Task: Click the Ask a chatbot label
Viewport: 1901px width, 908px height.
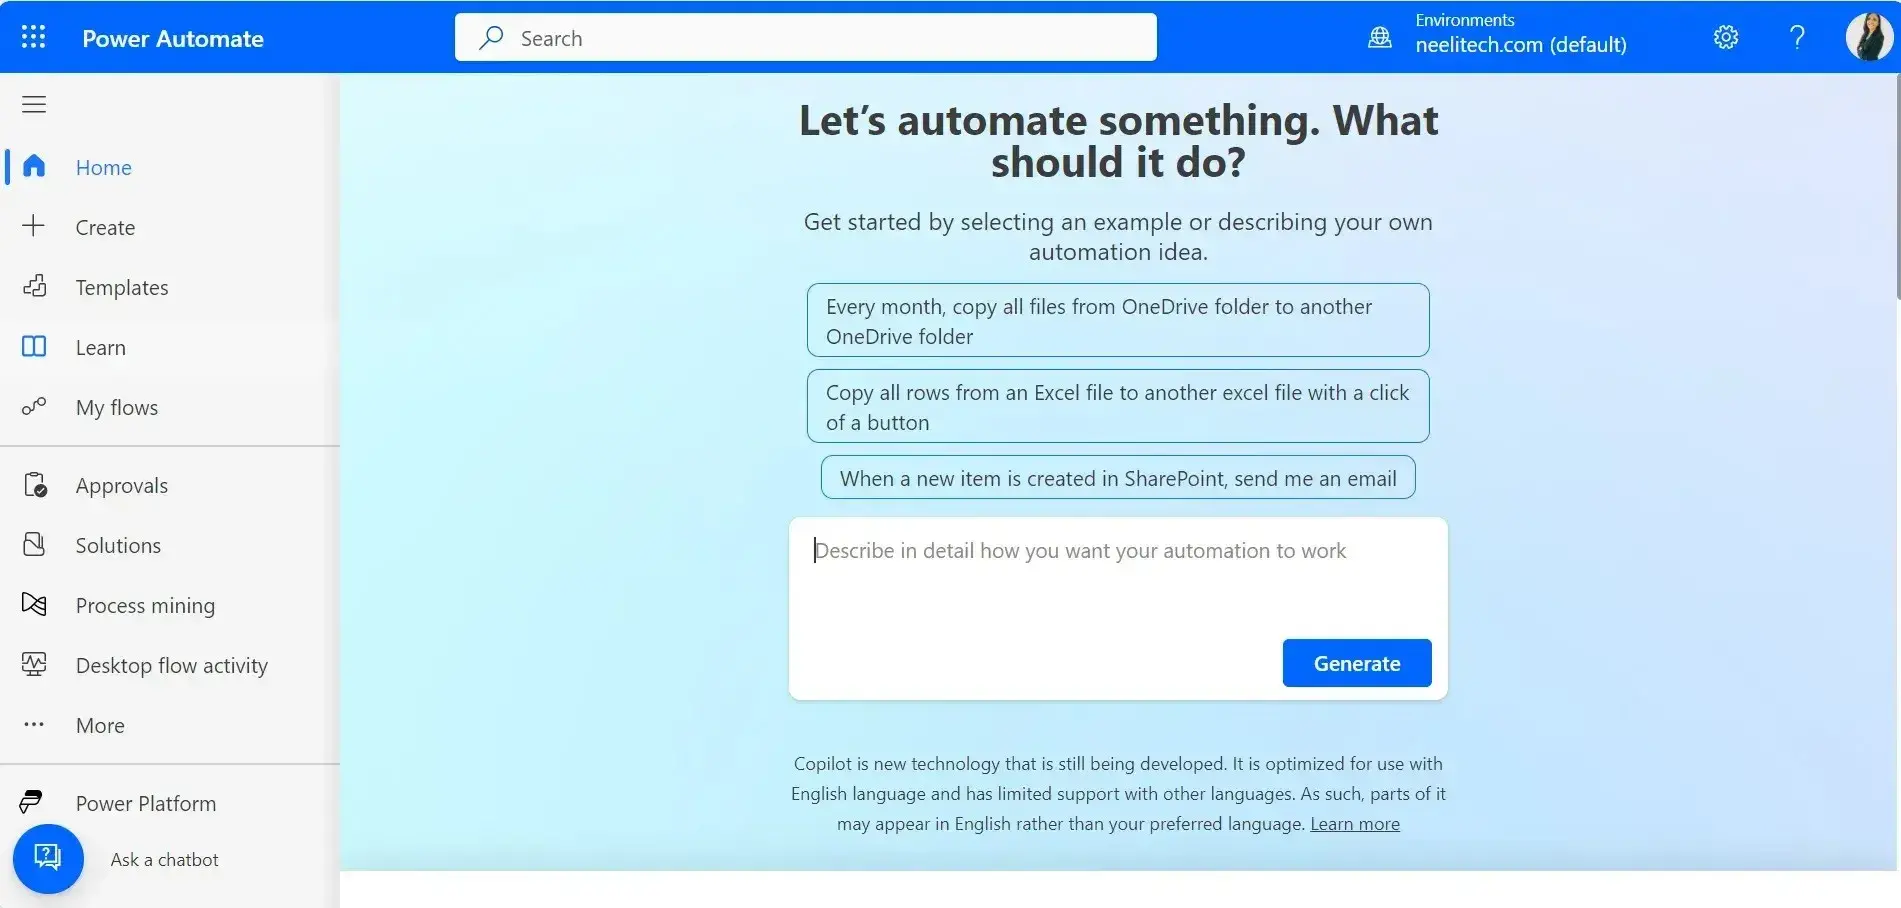Action: point(165,859)
